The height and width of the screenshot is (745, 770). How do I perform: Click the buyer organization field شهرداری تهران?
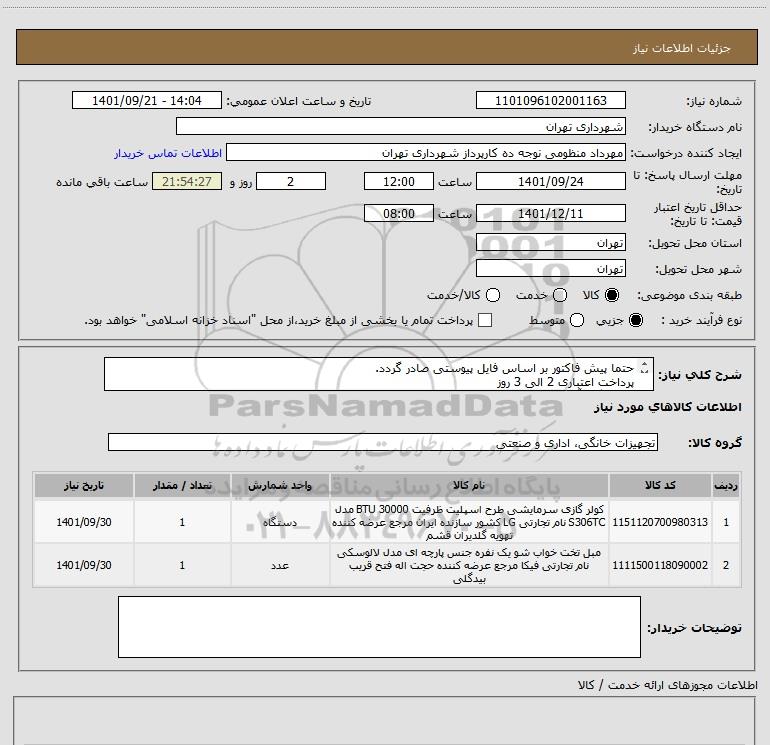click(x=401, y=126)
